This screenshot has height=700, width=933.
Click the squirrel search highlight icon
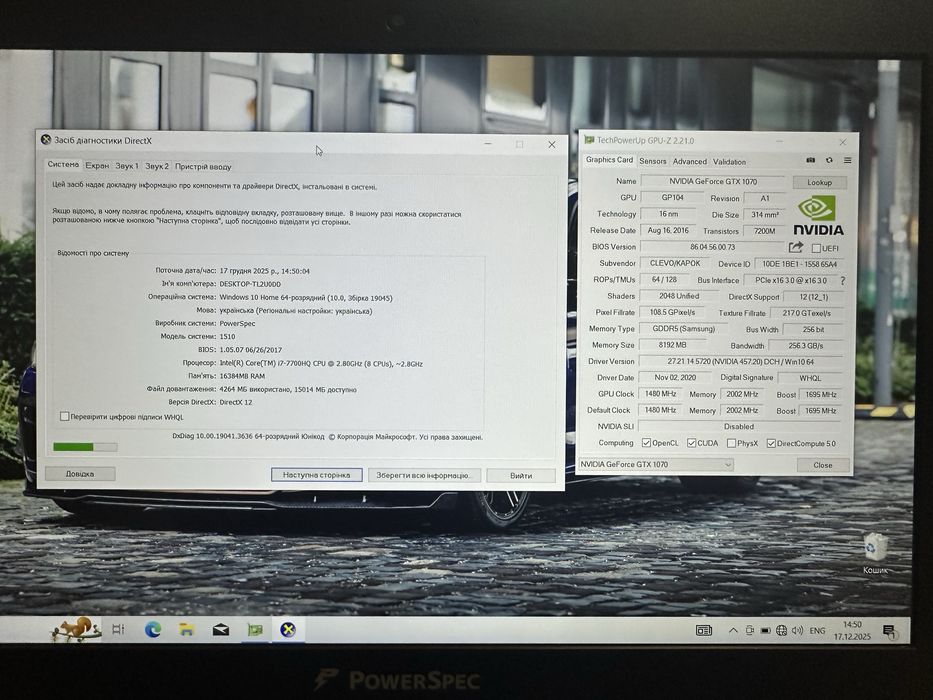pos(76,629)
